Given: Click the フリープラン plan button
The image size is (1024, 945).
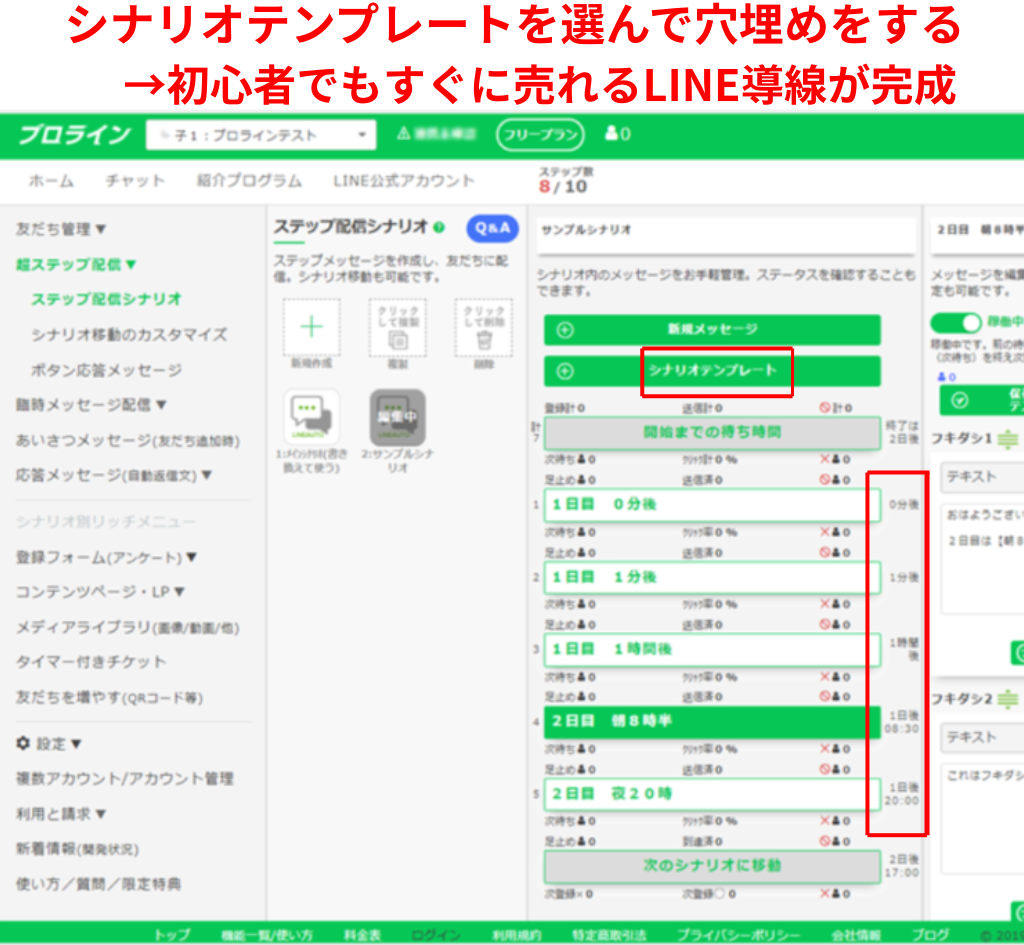Looking at the screenshot, I should [540, 135].
